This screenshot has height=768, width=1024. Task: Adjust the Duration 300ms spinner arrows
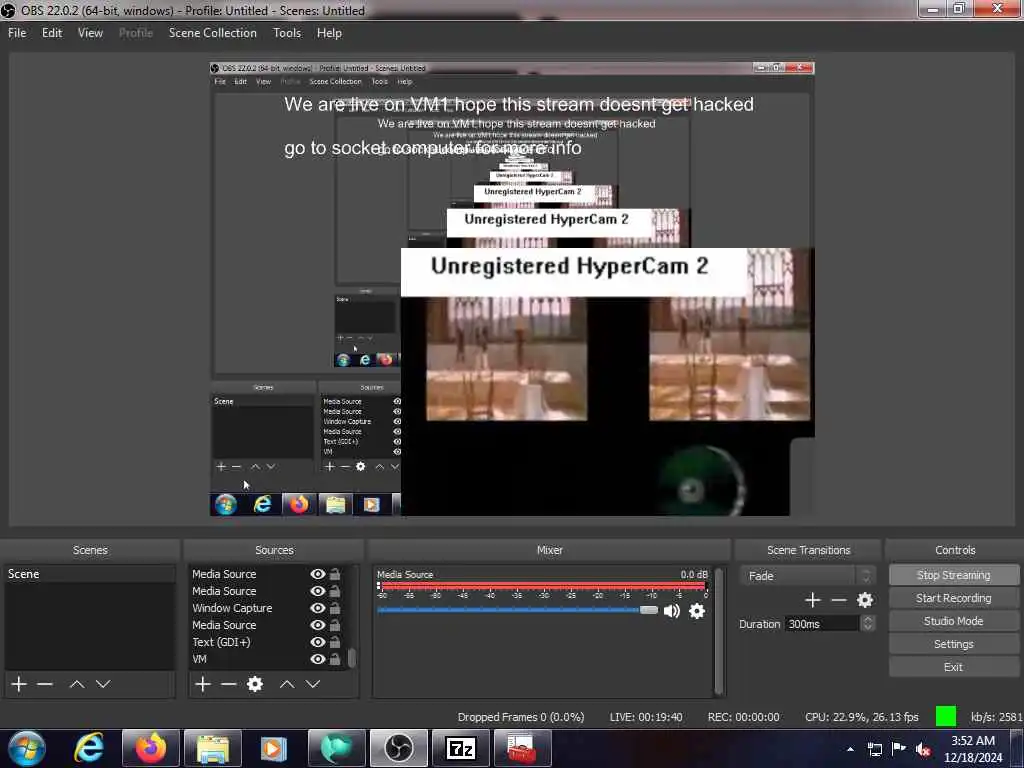click(867, 624)
